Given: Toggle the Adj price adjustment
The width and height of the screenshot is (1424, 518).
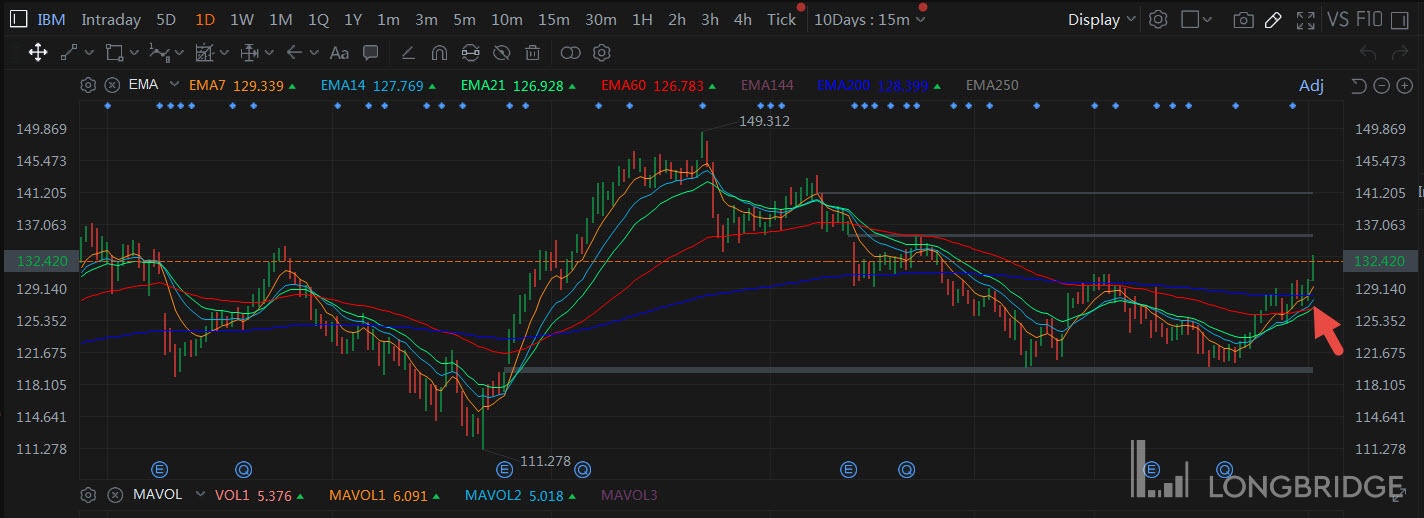Looking at the screenshot, I should [x=1310, y=85].
